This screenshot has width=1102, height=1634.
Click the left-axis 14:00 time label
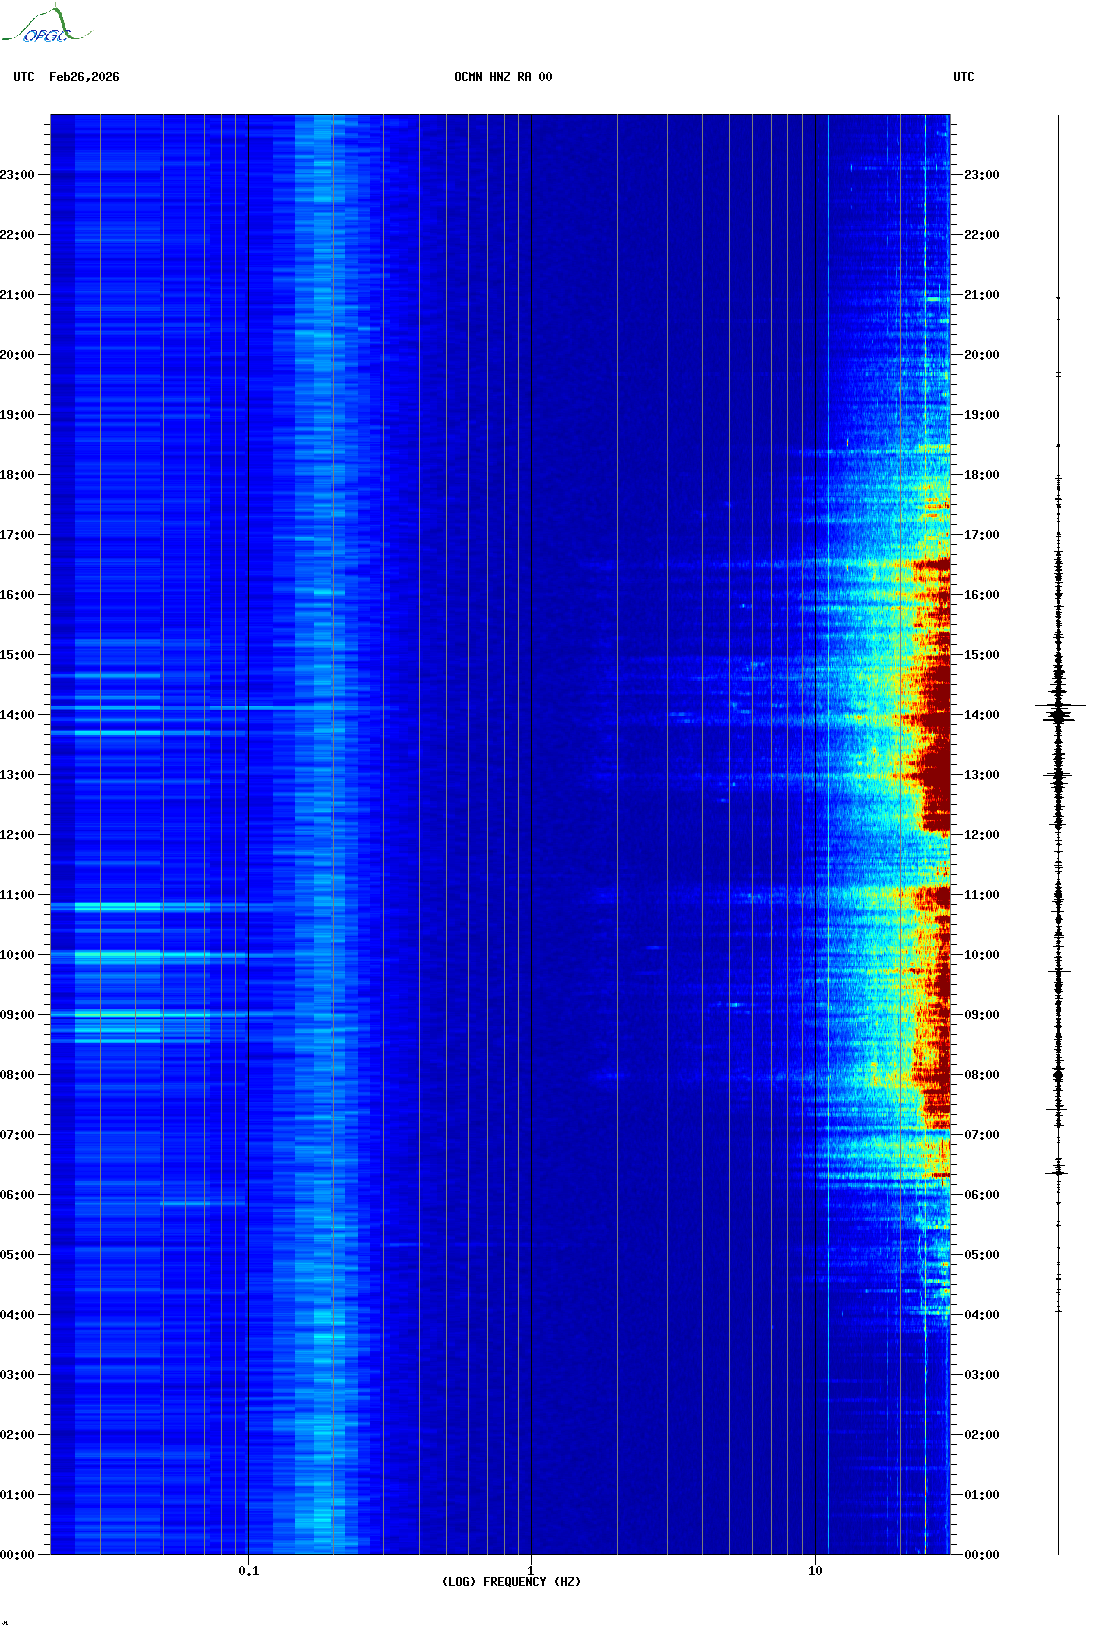[17, 715]
